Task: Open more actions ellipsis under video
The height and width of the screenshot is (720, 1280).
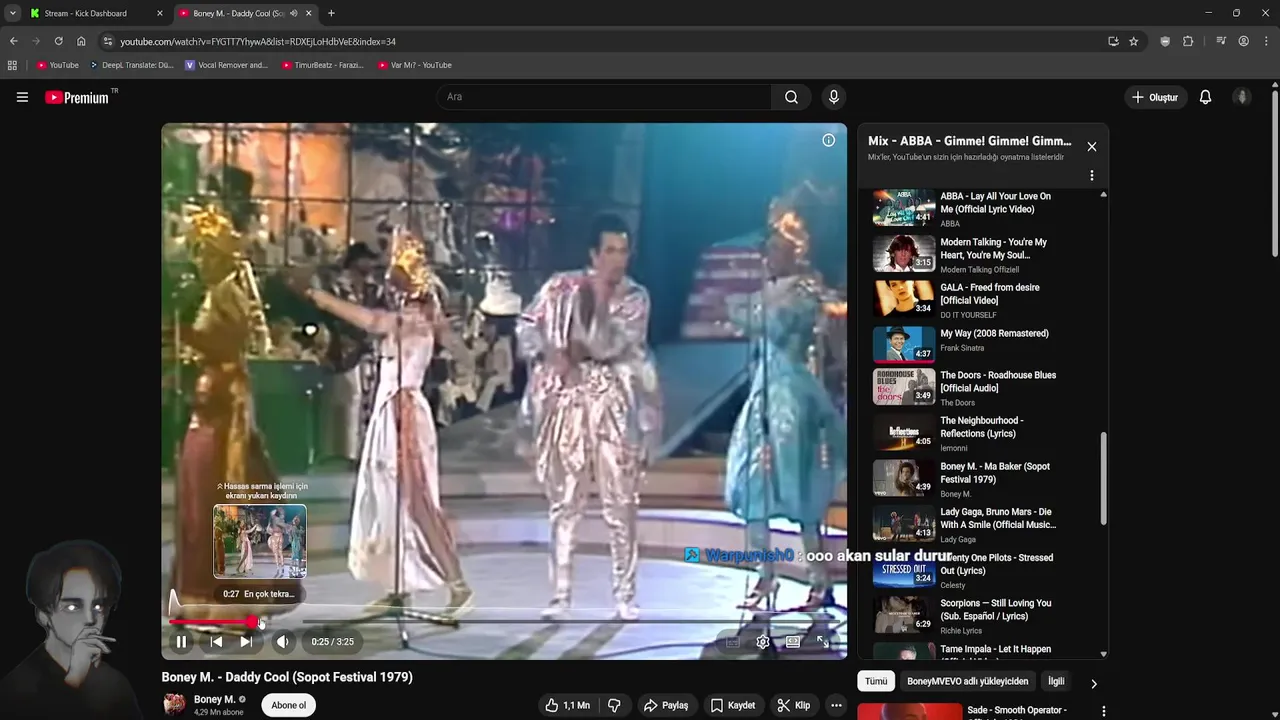Action: pos(836,705)
